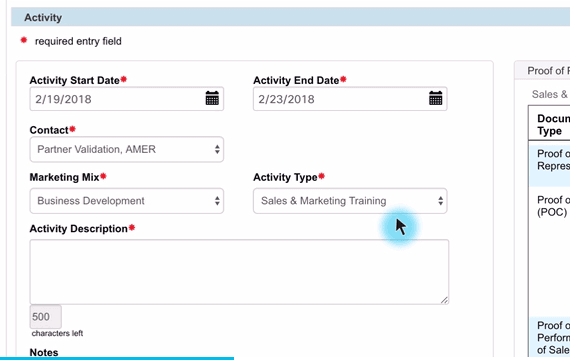Screen dimensions: 570x360
Task: Click the 'characters left' caption
Action: (57, 333)
